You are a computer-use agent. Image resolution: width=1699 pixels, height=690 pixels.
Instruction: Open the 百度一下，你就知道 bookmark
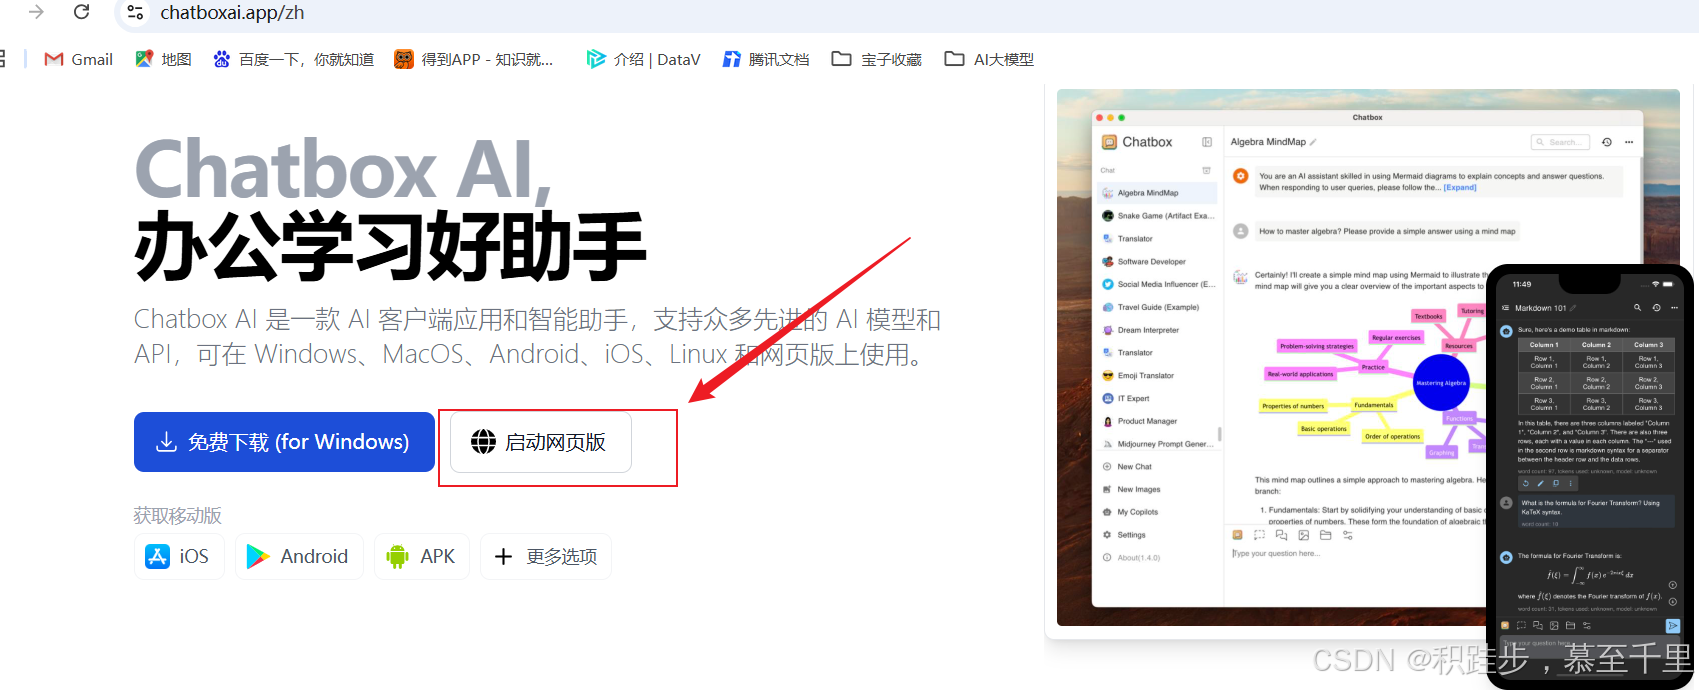tap(294, 59)
